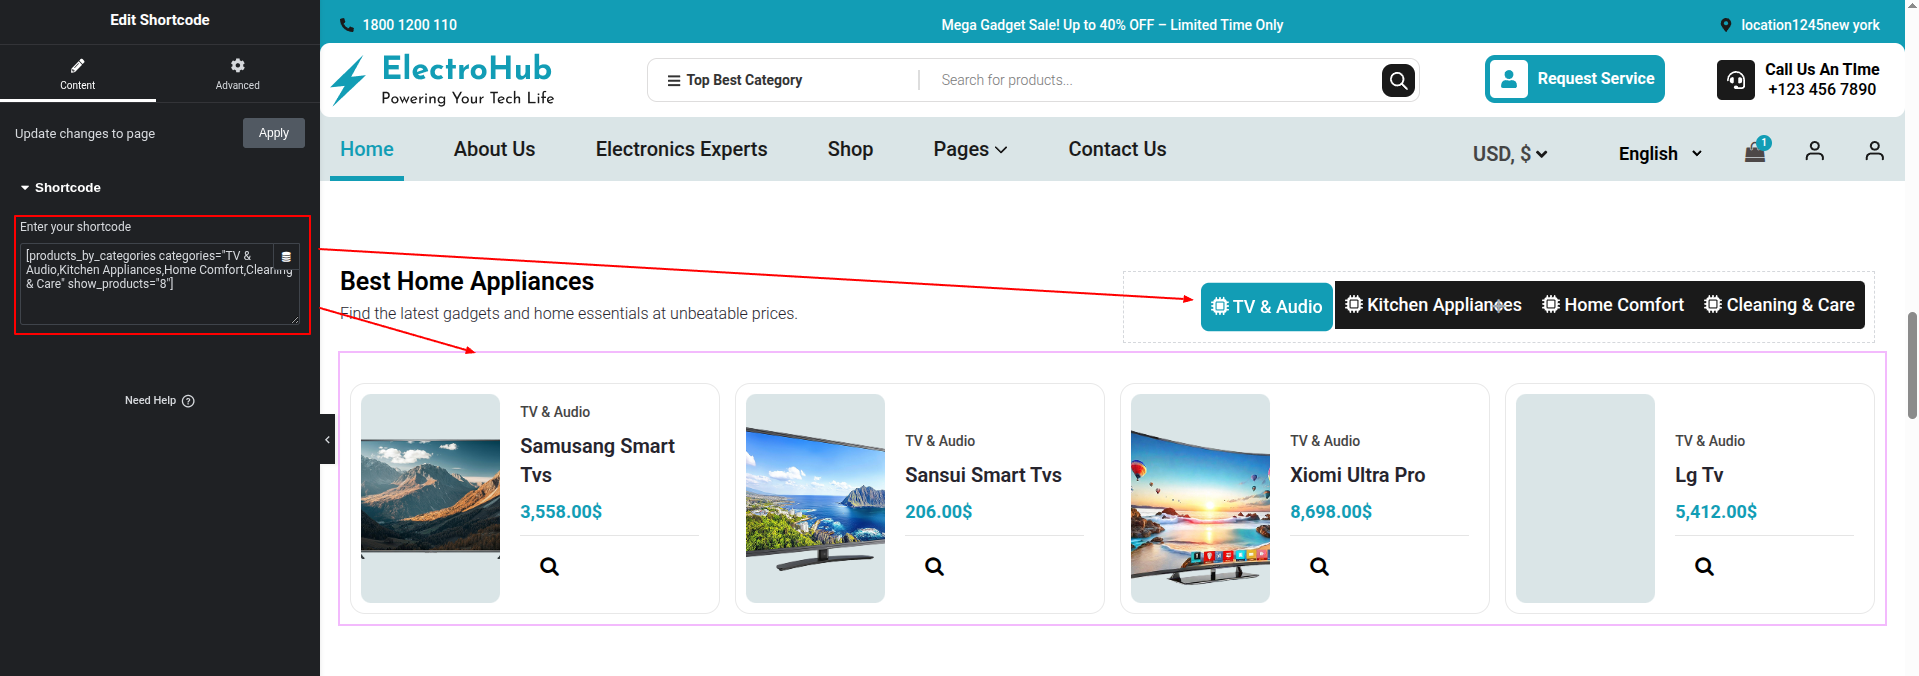Screen dimensions: 1919x676
Task: Click the page vertical scrollbar
Action: coord(1911,365)
